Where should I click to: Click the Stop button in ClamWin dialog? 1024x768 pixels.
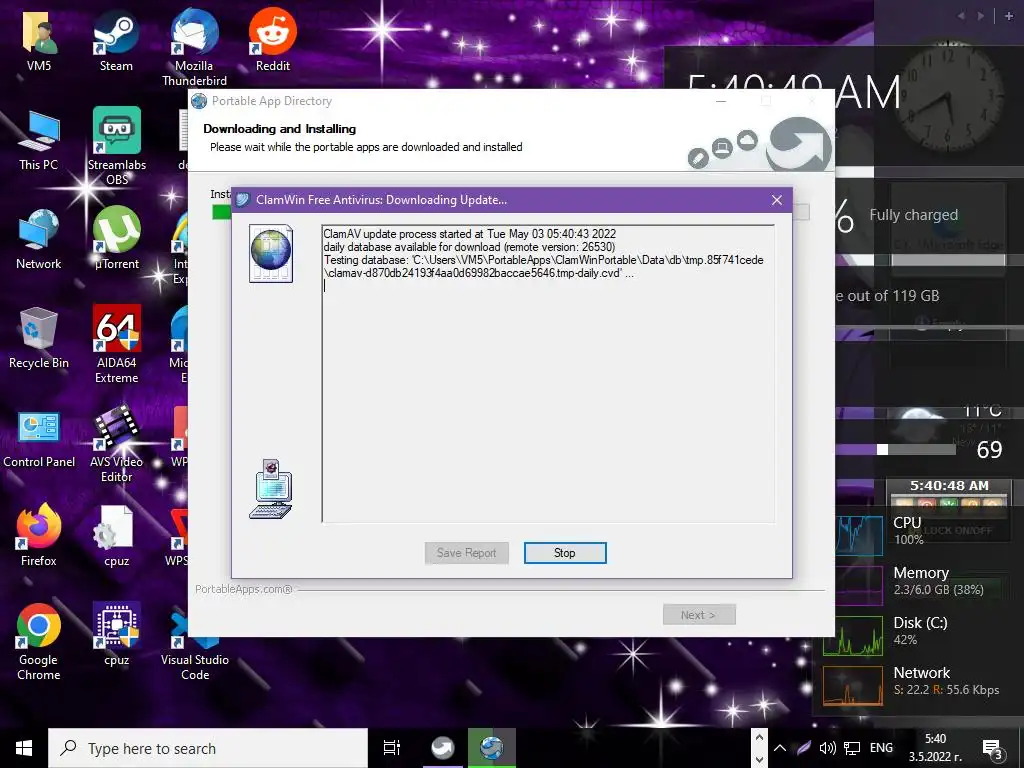pos(565,552)
